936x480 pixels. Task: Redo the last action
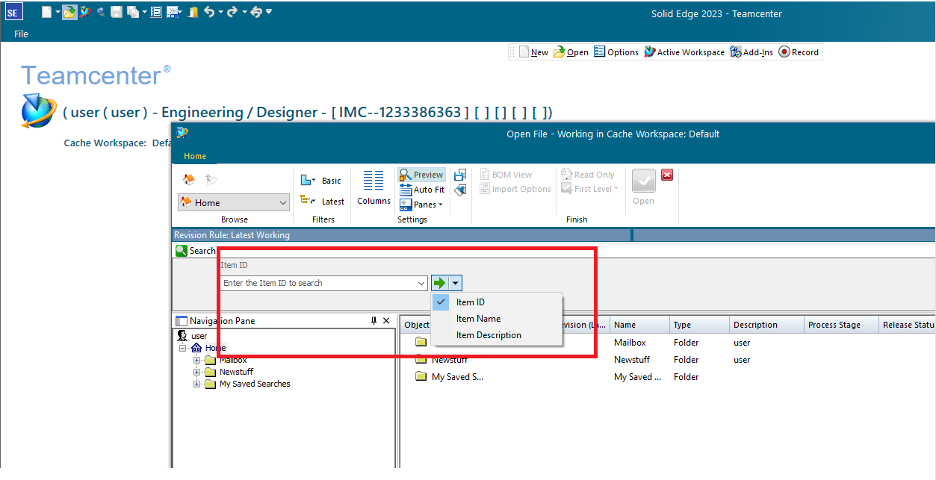tap(232, 12)
